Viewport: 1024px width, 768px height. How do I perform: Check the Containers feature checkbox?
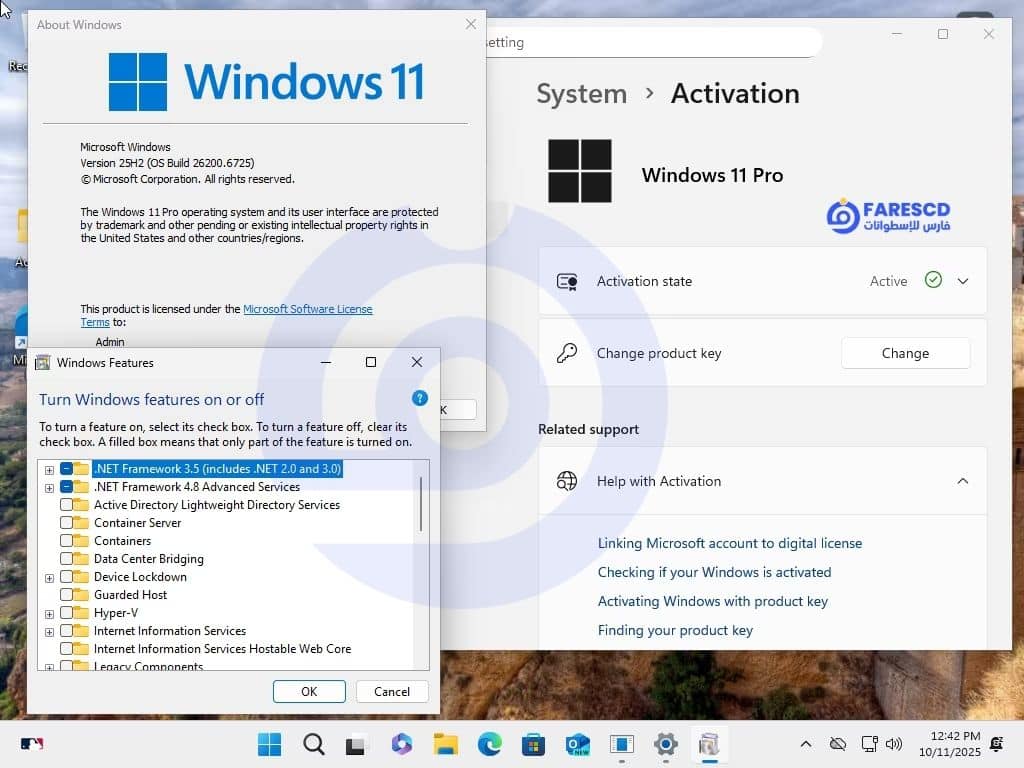coord(67,541)
